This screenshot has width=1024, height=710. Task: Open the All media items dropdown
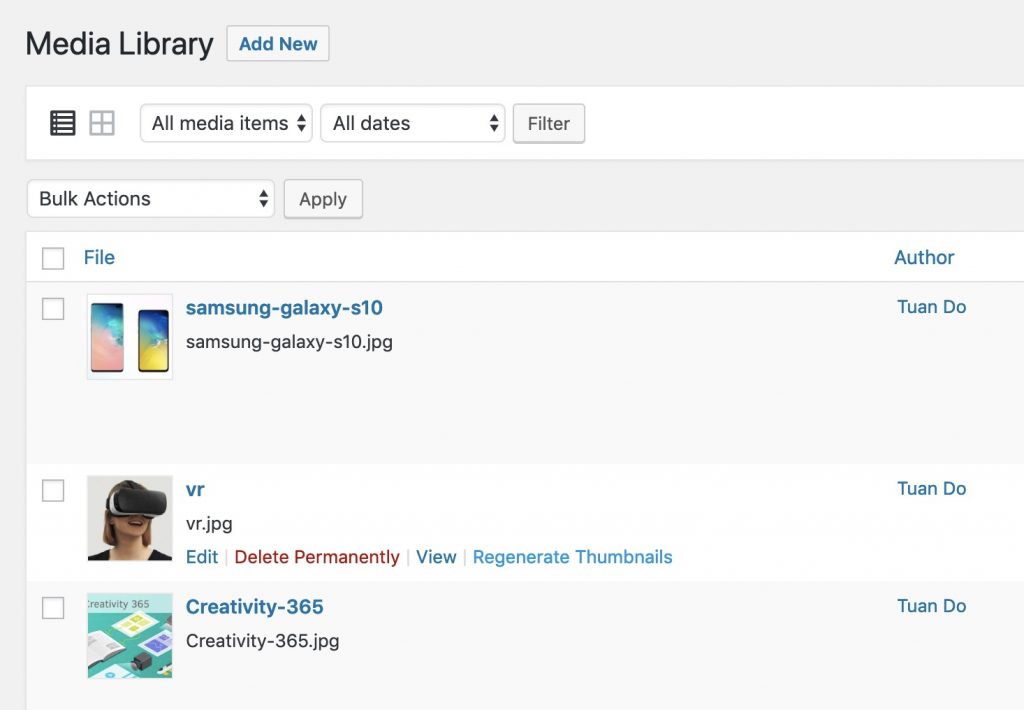[x=226, y=124]
